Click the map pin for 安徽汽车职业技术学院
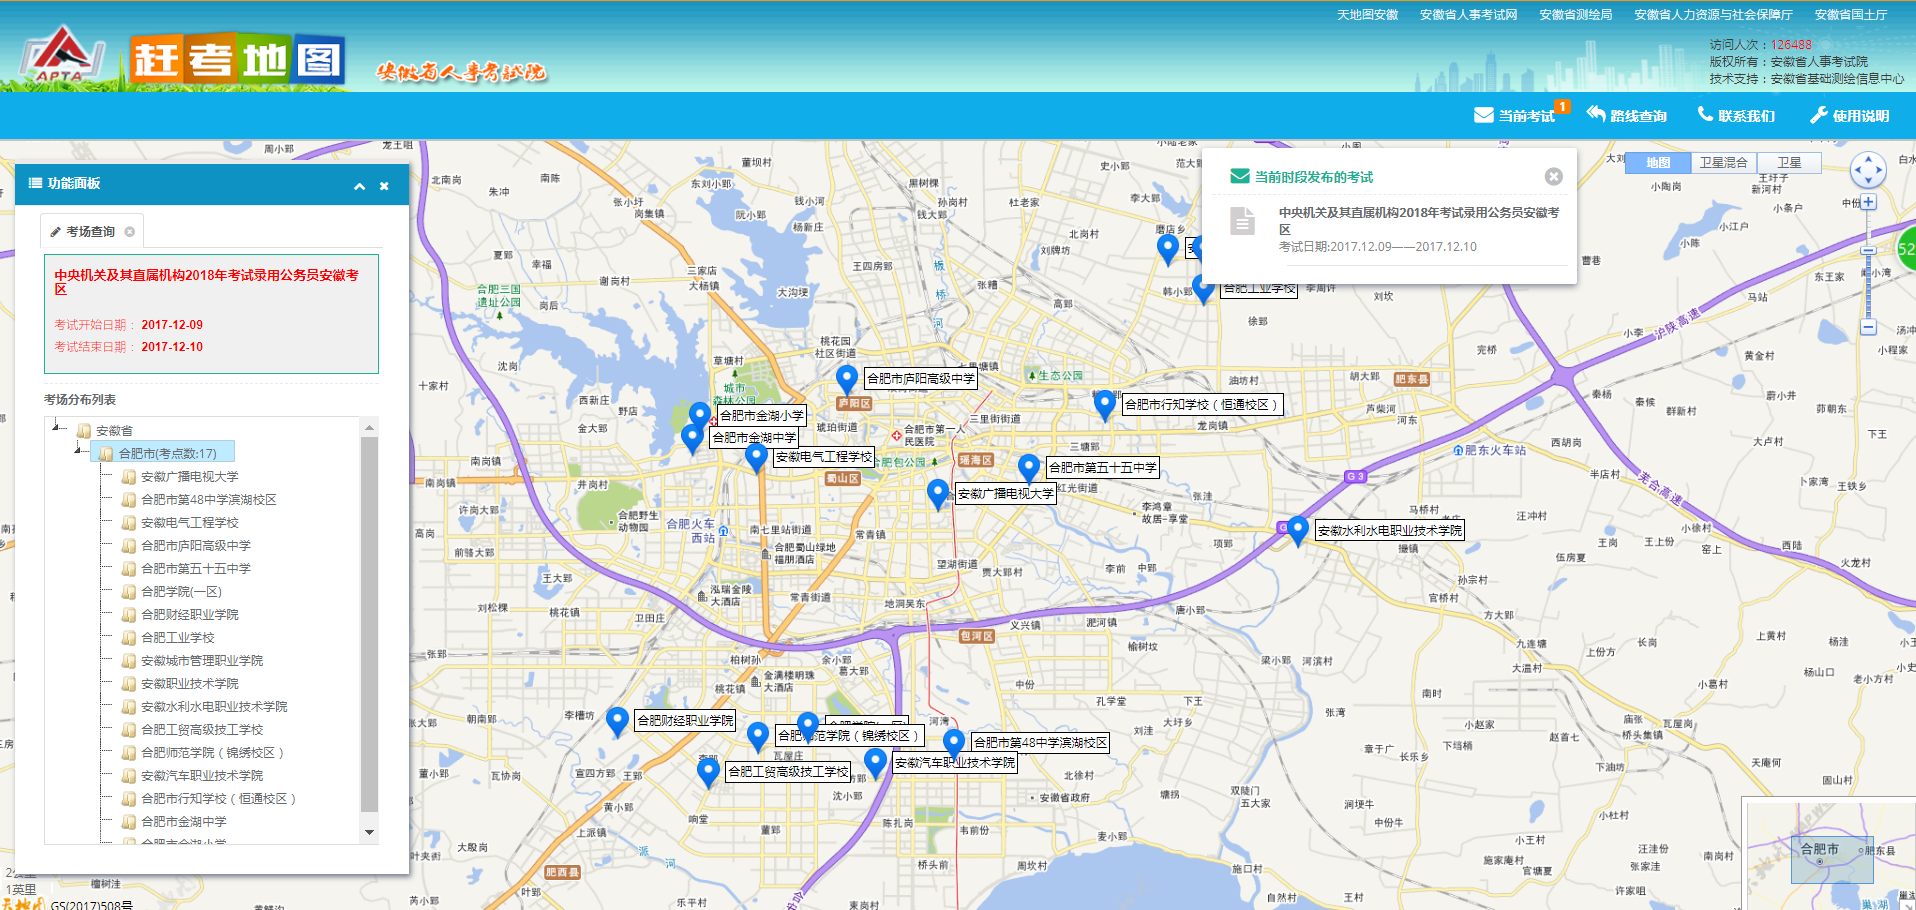 click(875, 763)
